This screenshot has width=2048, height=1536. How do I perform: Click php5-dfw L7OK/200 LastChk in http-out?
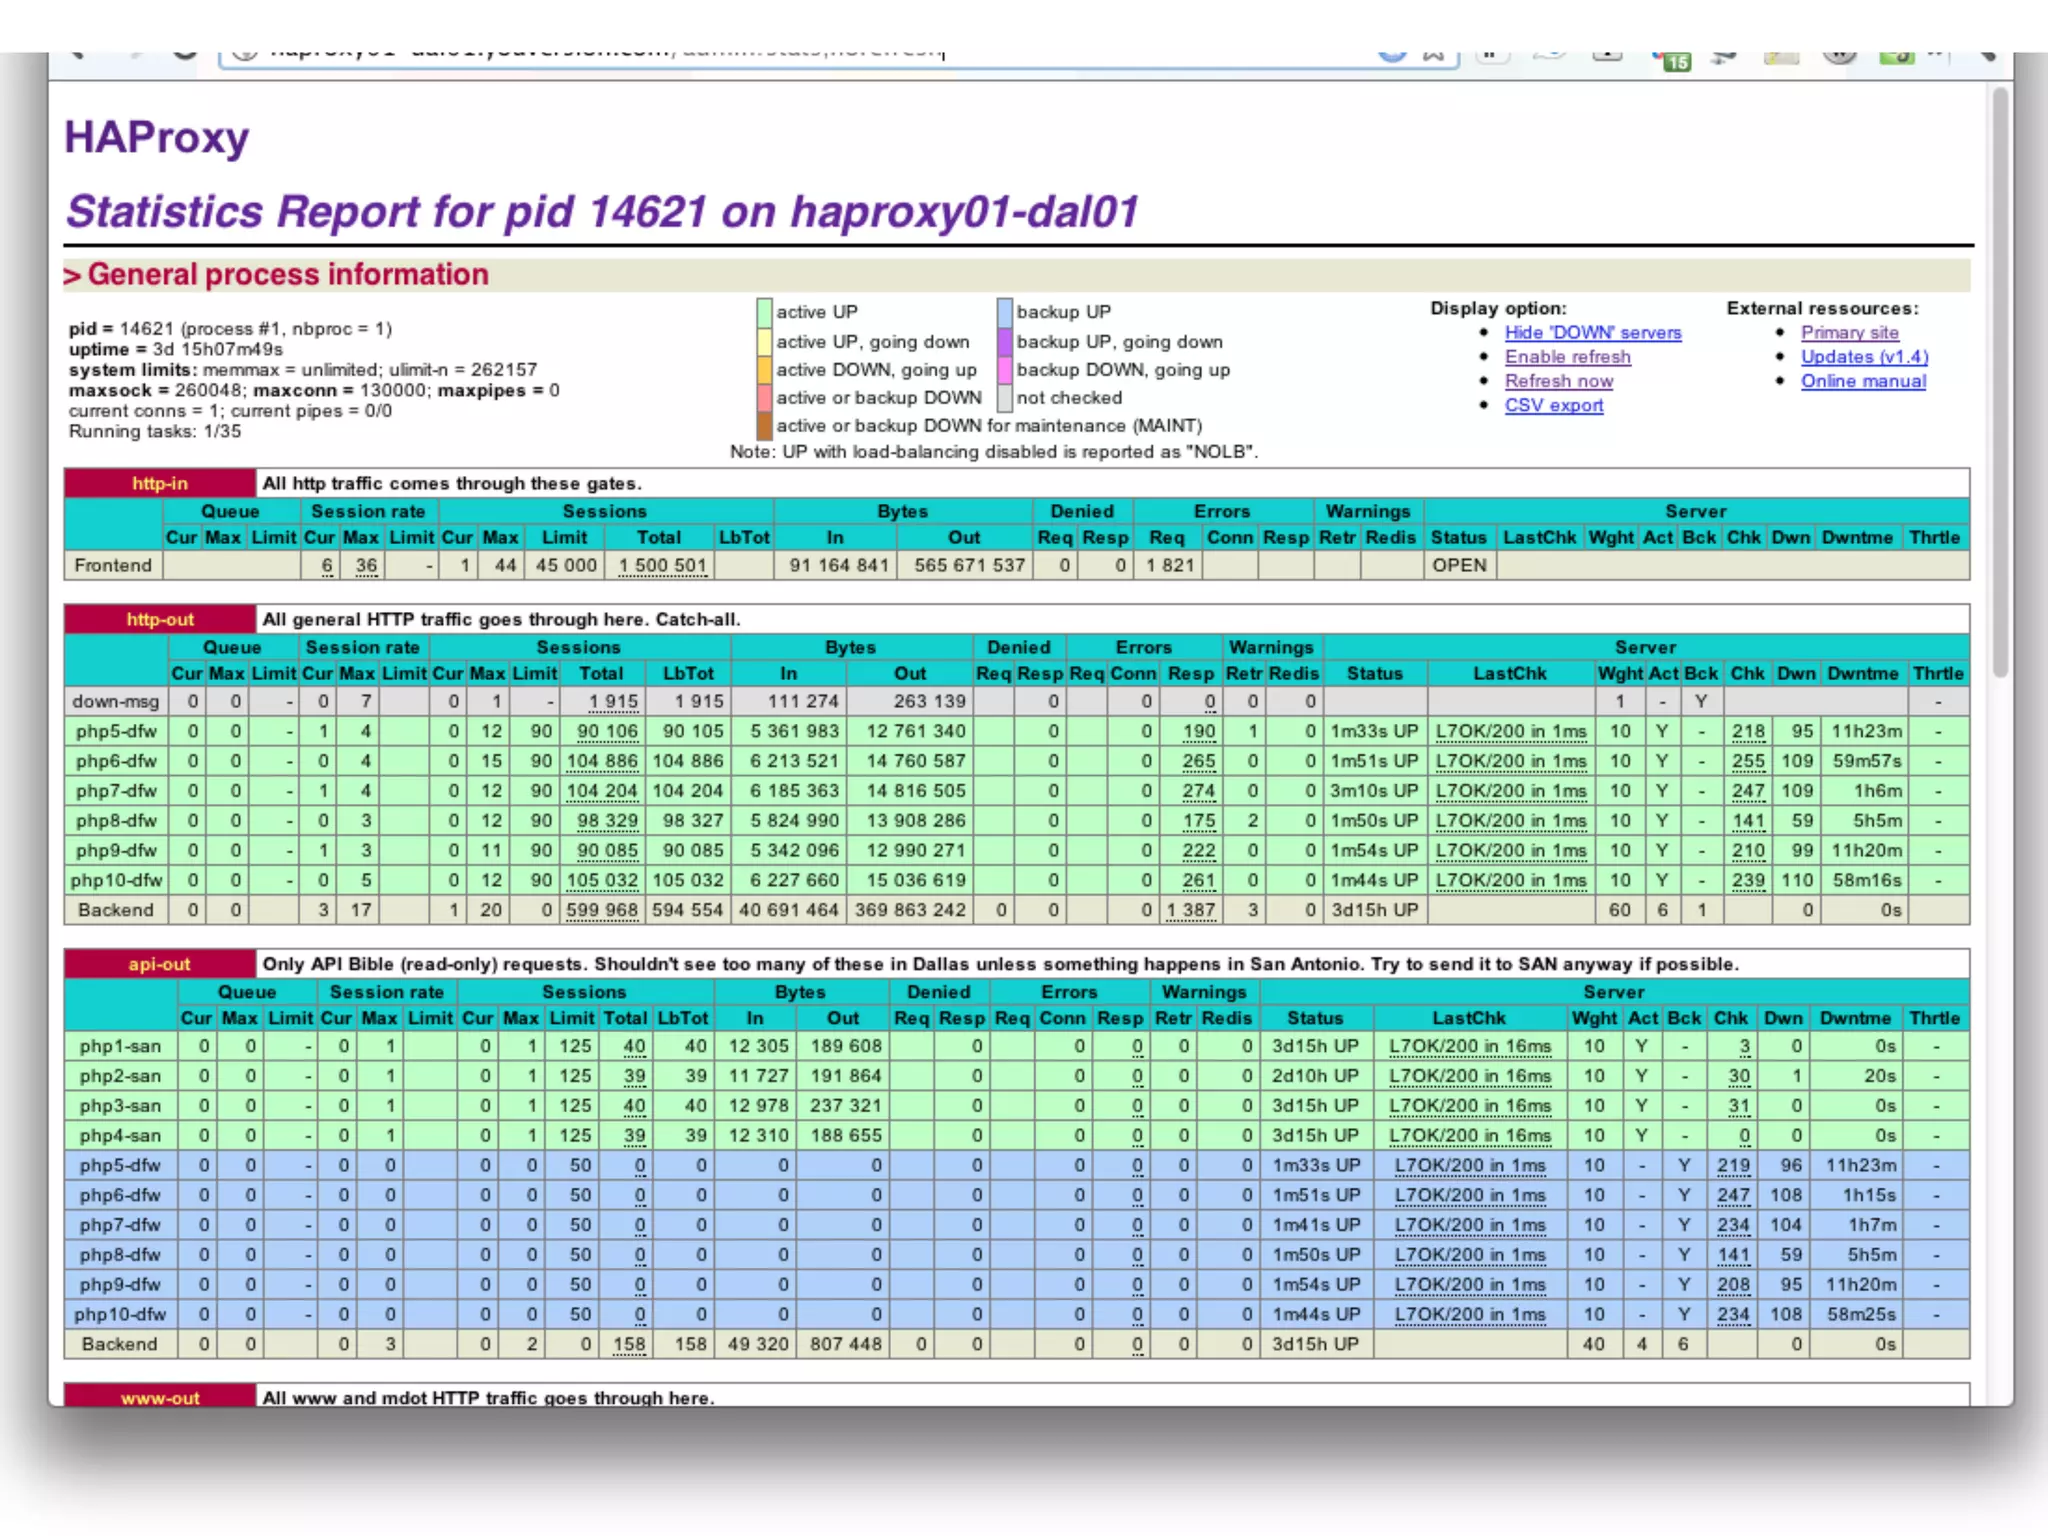tap(1510, 732)
